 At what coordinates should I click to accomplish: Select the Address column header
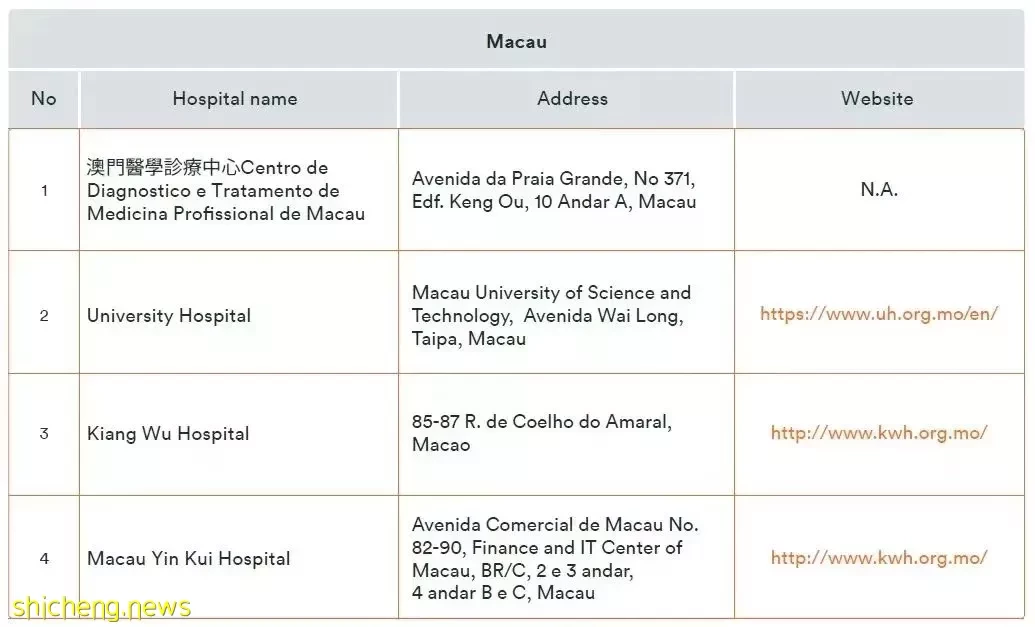tap(572, 99)
